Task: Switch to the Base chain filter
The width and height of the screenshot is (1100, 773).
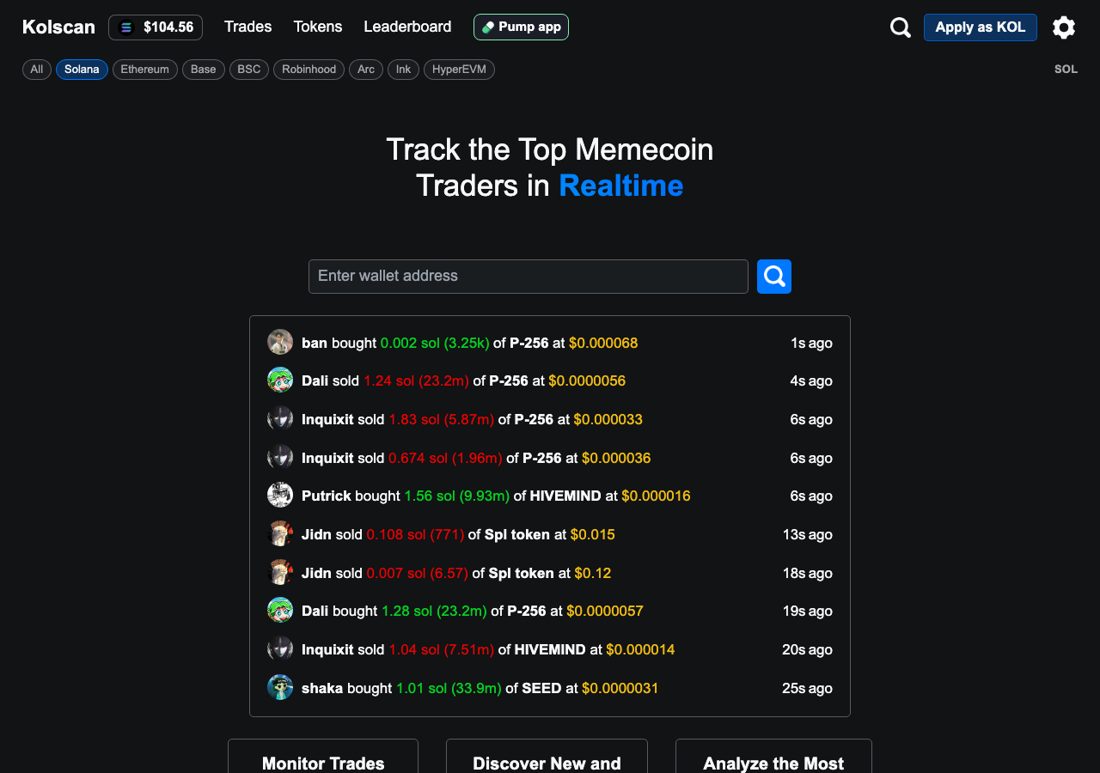Action: (203, 69)
